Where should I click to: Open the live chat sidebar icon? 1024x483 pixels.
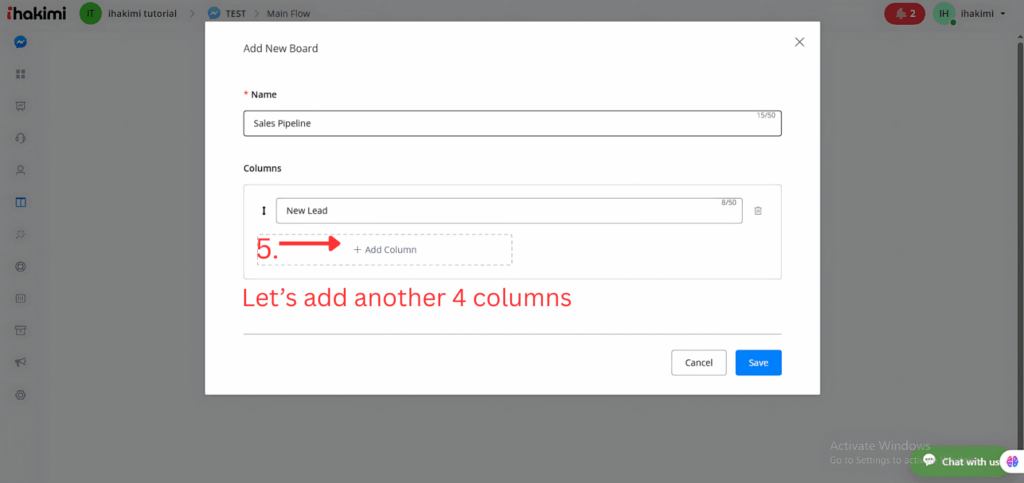[20, 106]
